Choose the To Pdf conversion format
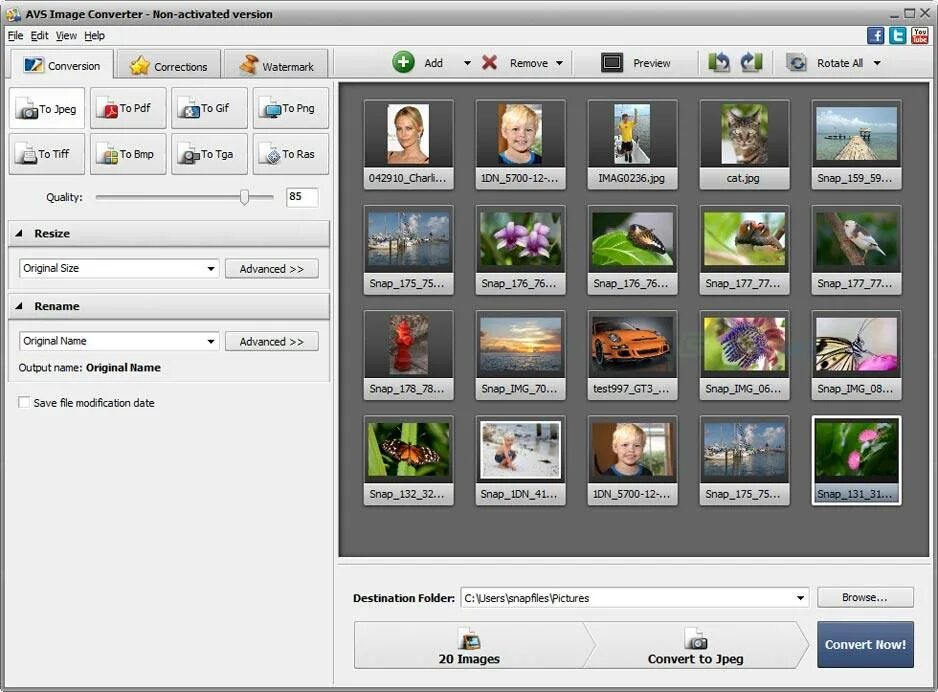The height and width of the screenshot is (692, 938). [x=128, y=108]
